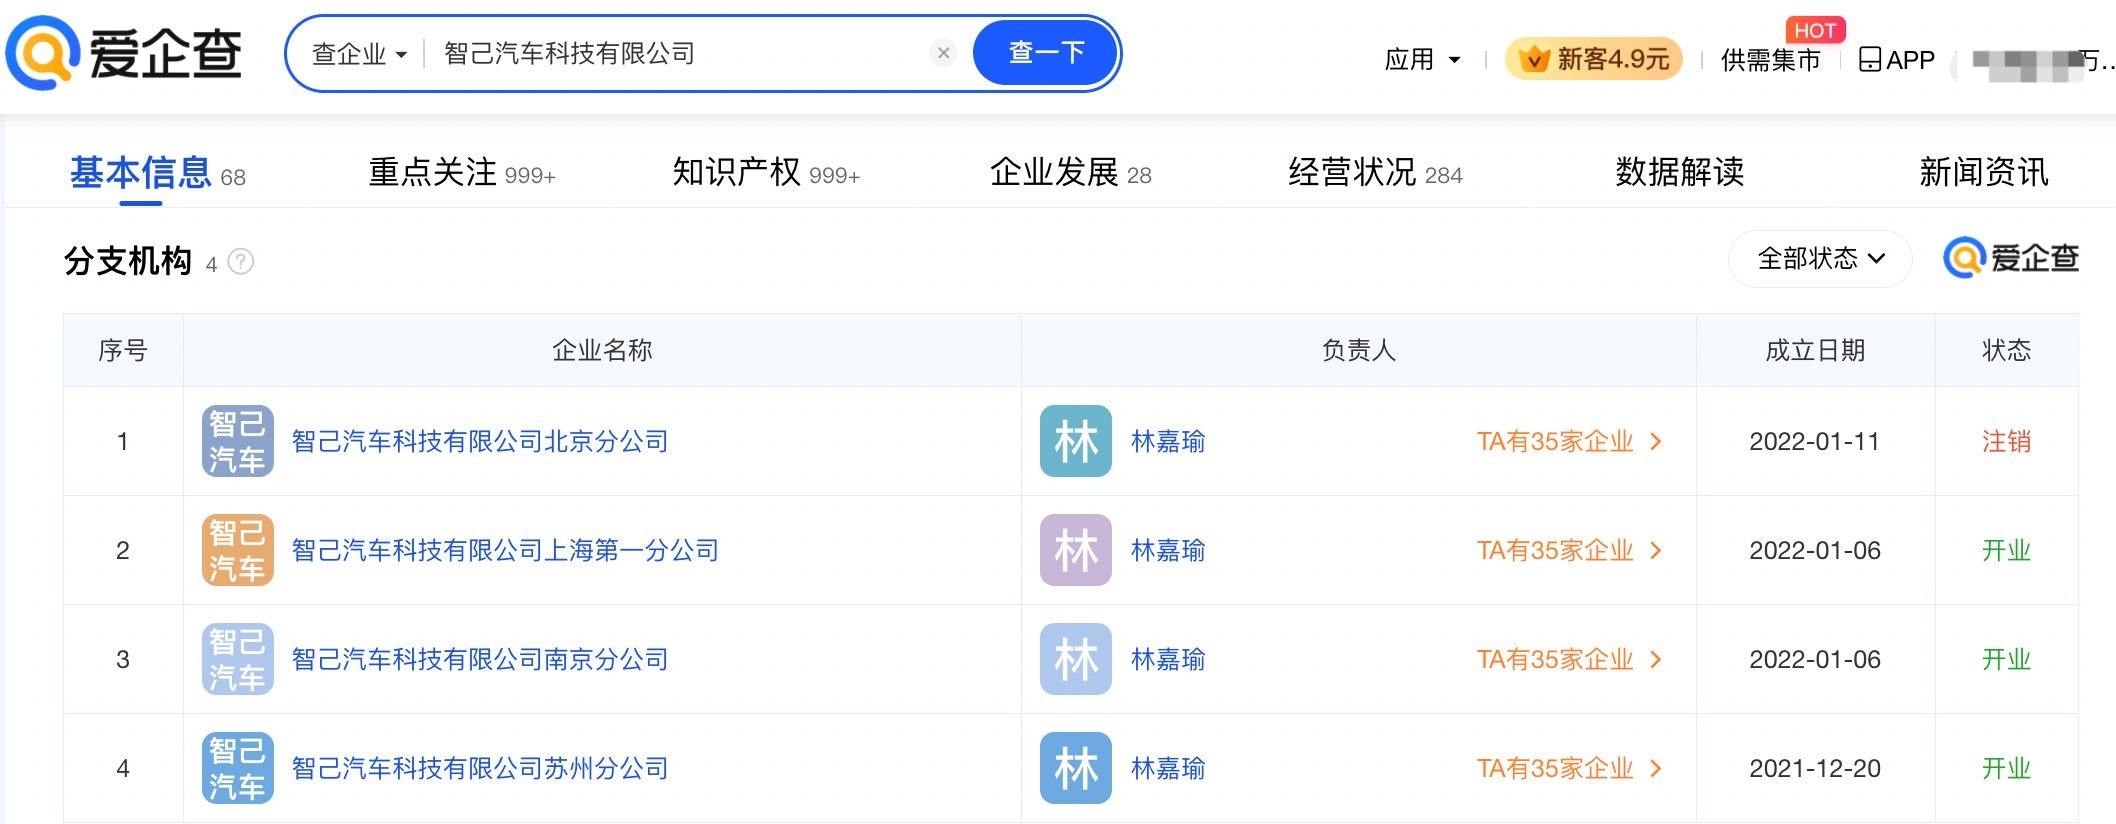Clear the search box with X icon

(x=943, y=53)
